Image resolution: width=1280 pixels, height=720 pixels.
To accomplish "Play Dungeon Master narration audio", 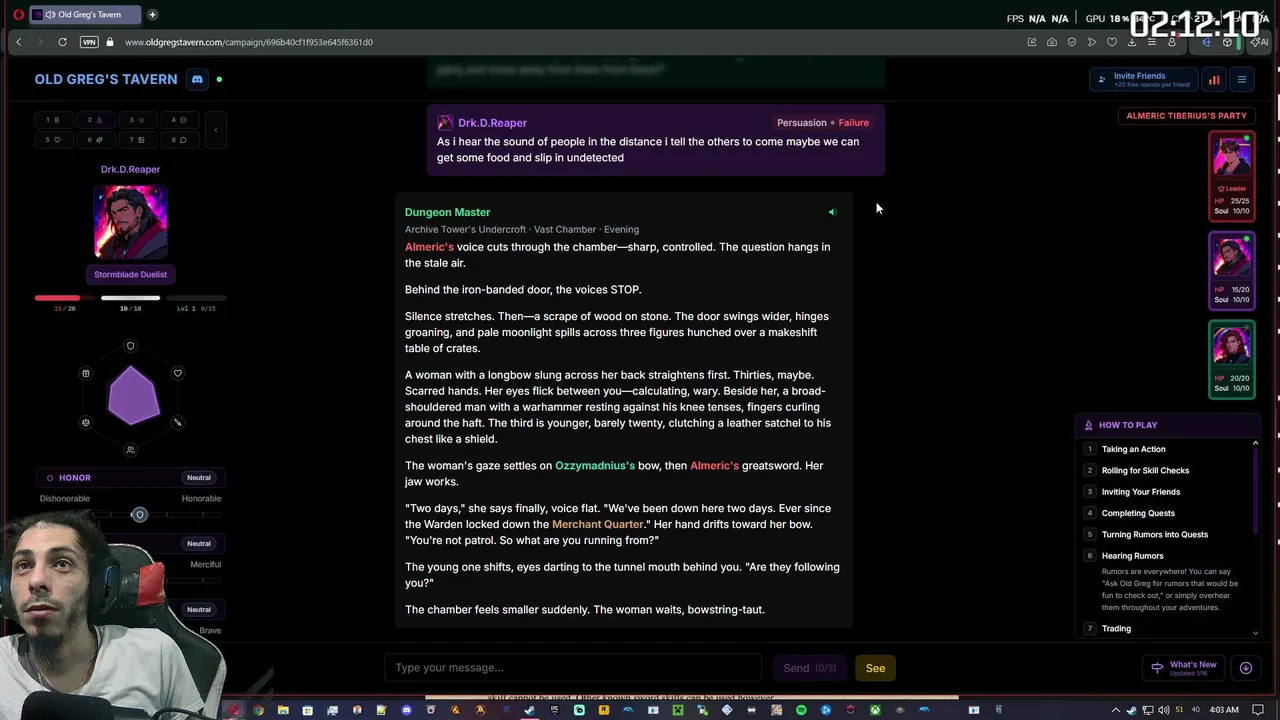I will 832,212.
